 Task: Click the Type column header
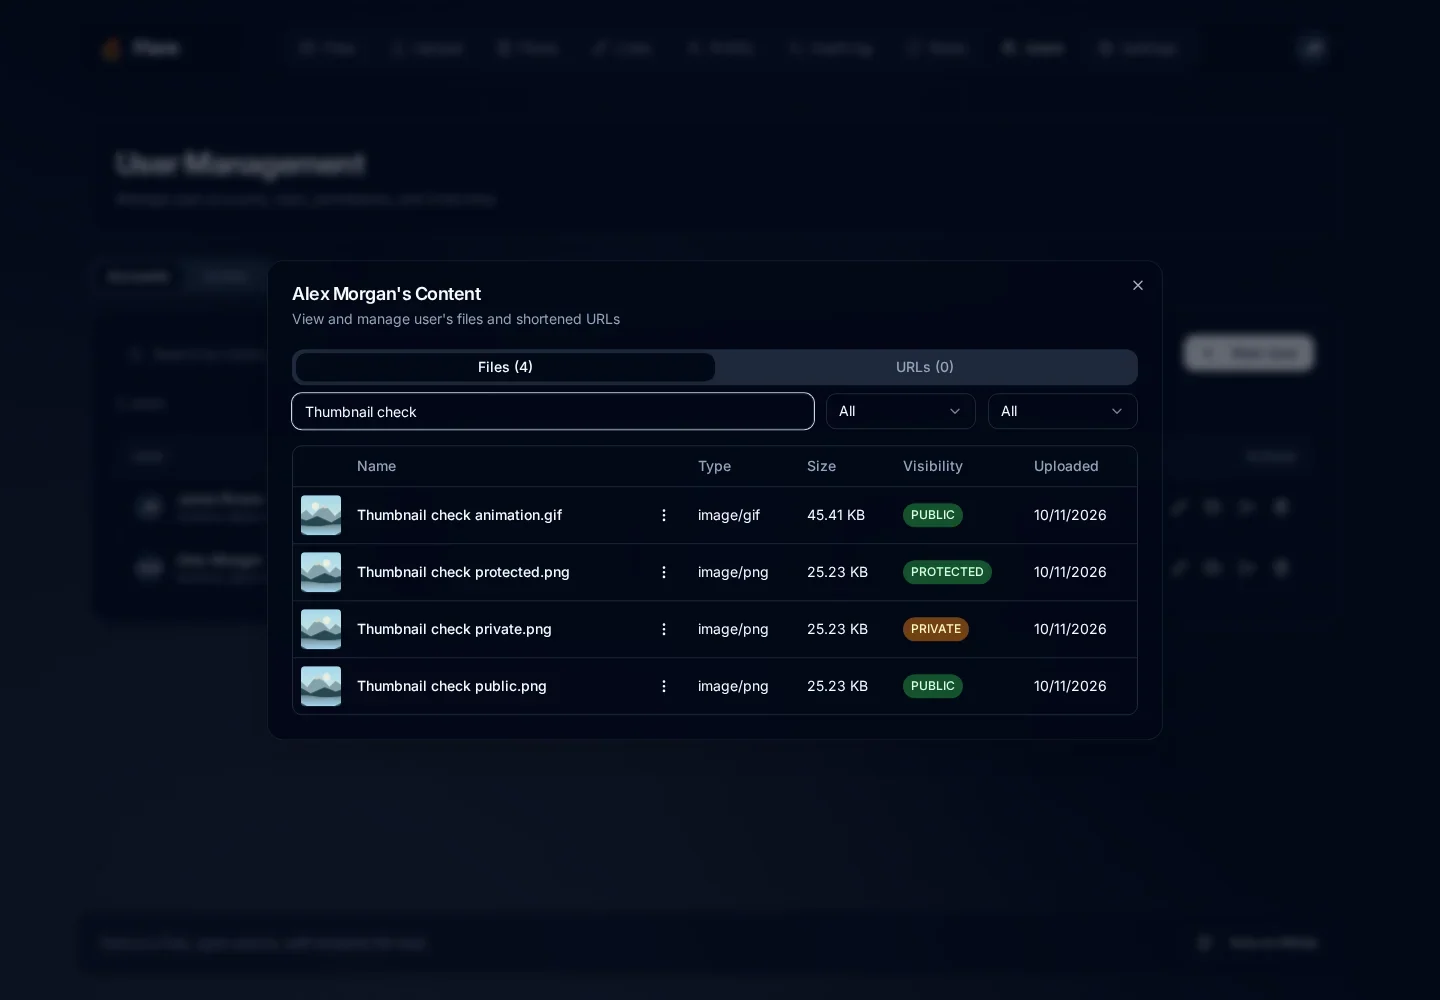click(714, 466)
